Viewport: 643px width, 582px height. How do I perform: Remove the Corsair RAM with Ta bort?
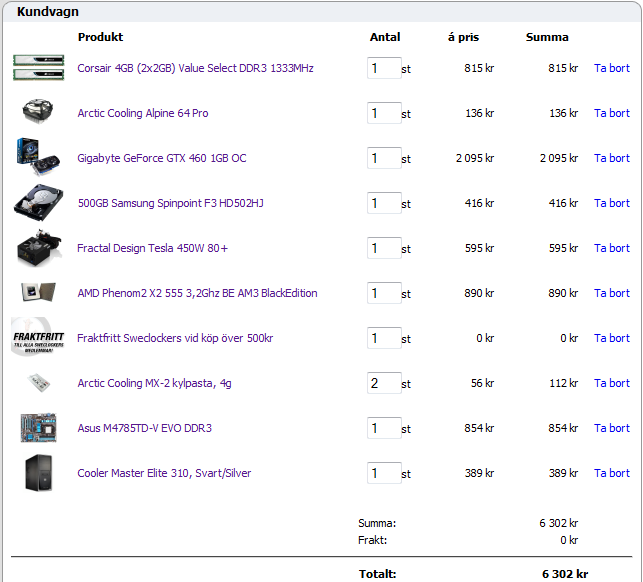coord(611,68)
